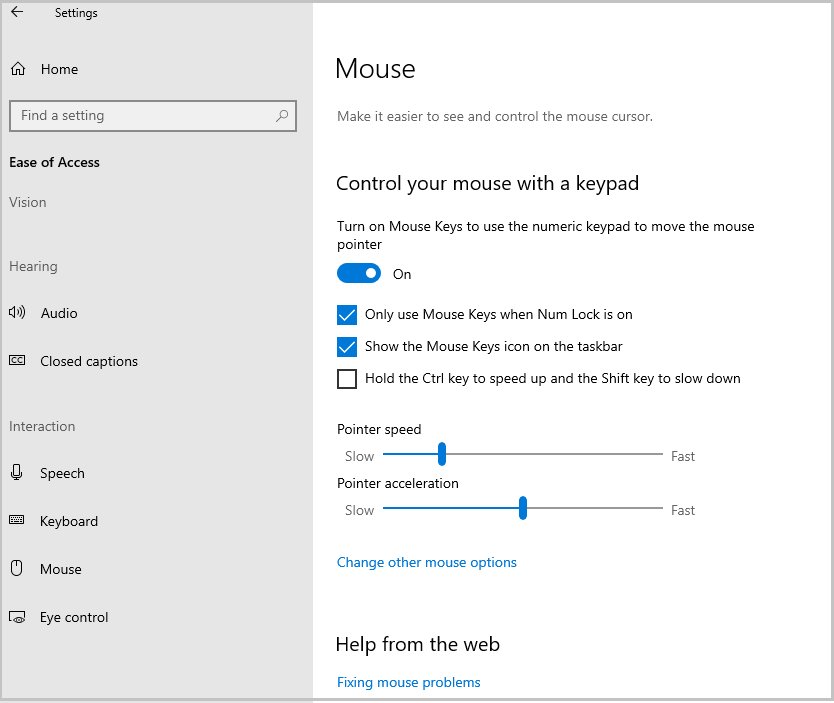Open the Home icon in the sidebar
834x703 pixels.
18,69
